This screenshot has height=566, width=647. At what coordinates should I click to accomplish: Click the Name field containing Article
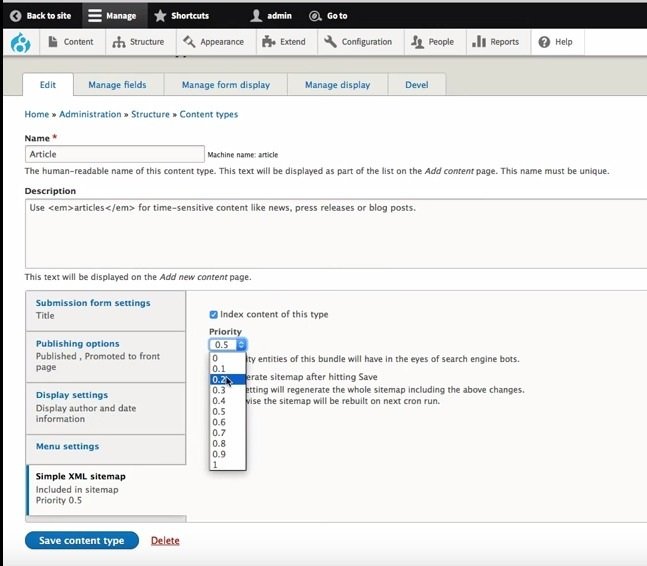tap(114, 155)
